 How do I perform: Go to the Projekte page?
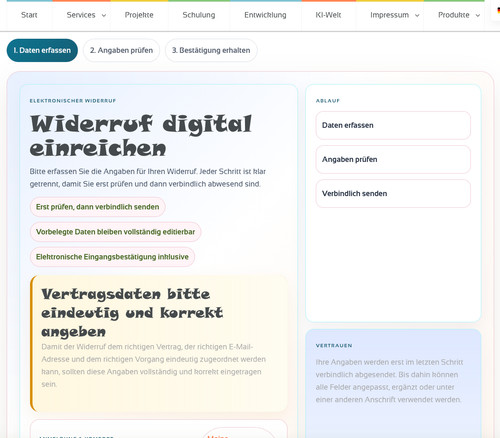tap(139, 15)
